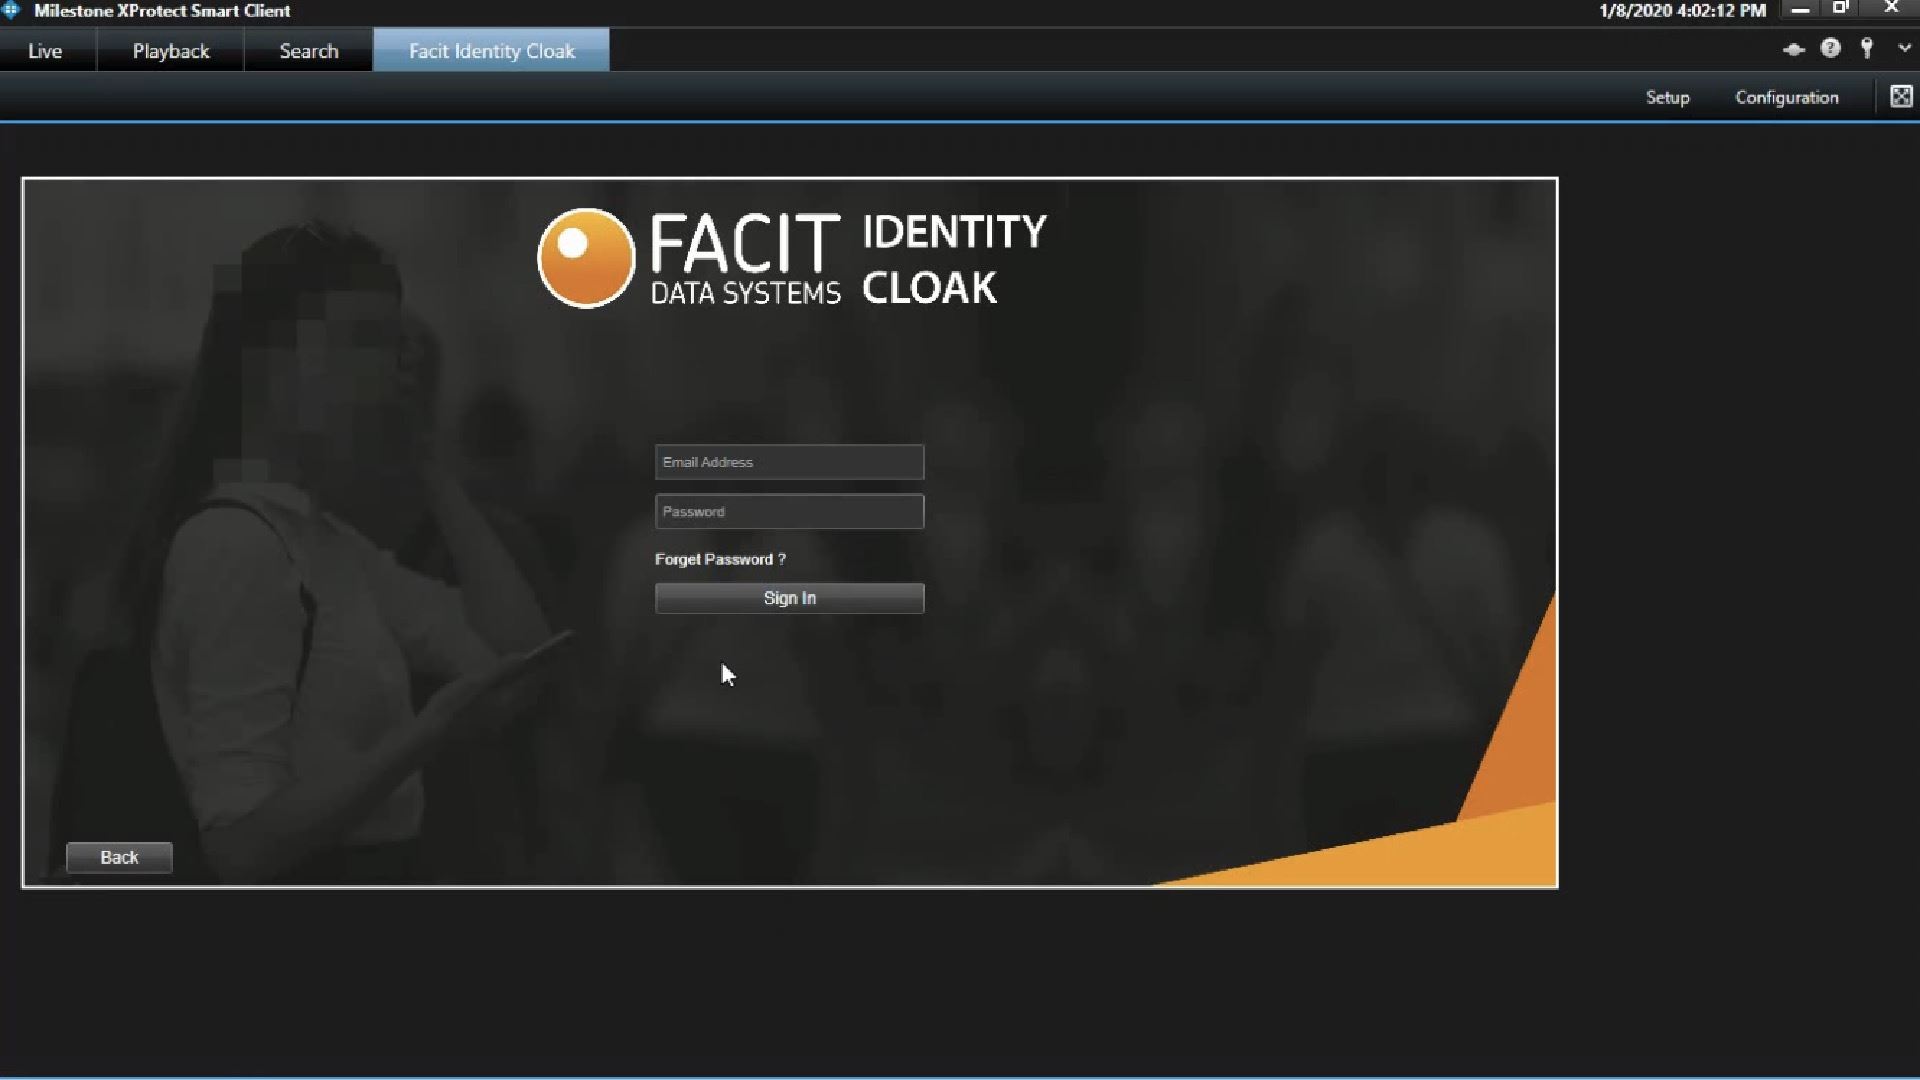1920x1080 pixels.
Task: Click the date and time display
Action: 1682,11
